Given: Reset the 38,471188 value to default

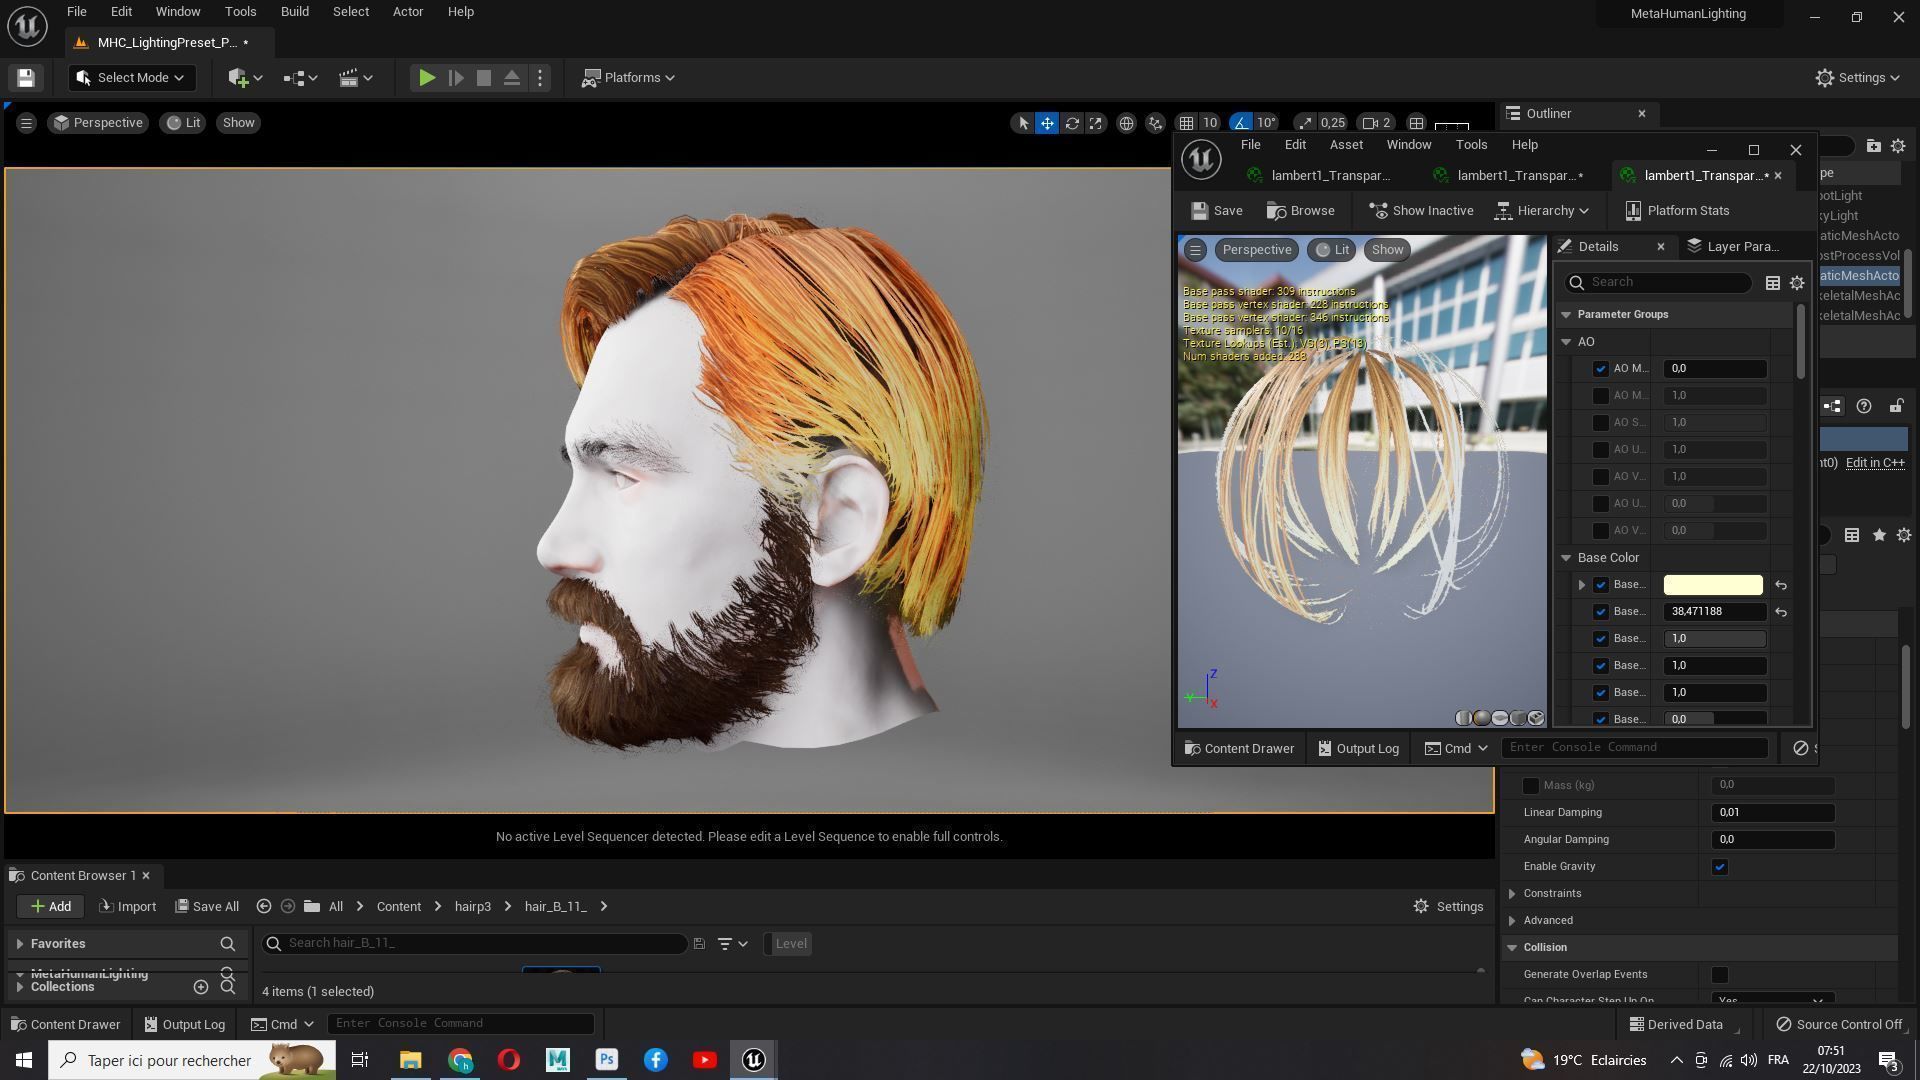Looking at the screenshot, I should tap(1781, 612).
